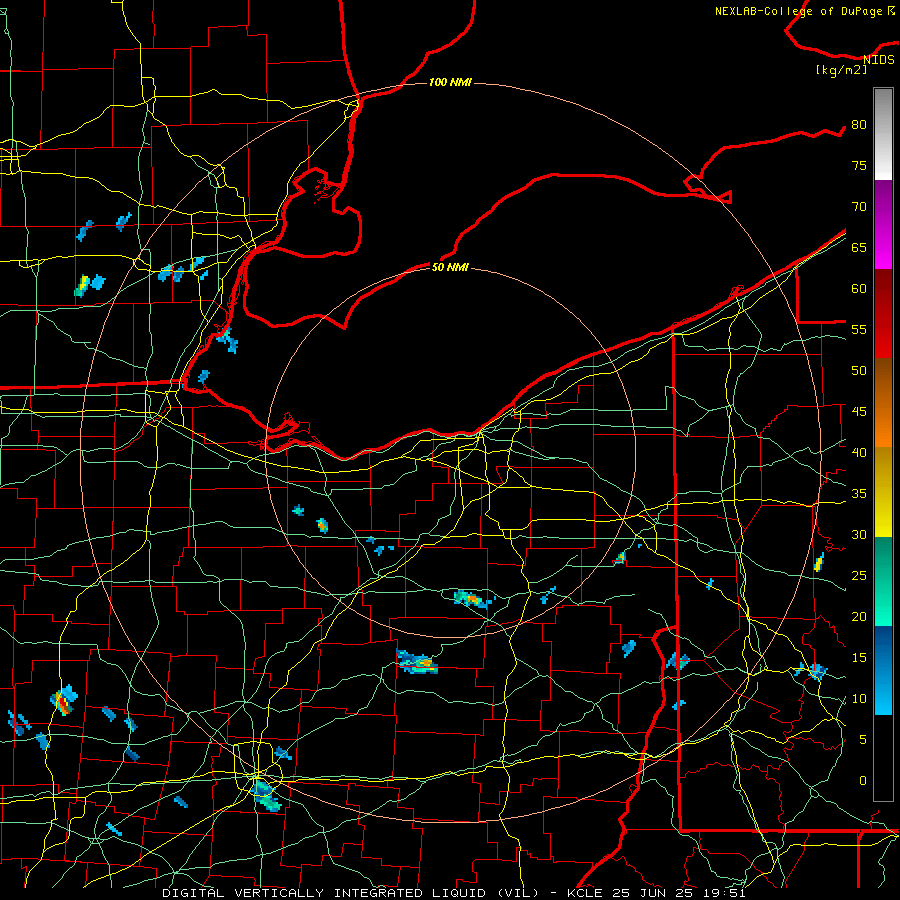Click the 65 scale value
The image size is (900, 900).
point(859,248)
